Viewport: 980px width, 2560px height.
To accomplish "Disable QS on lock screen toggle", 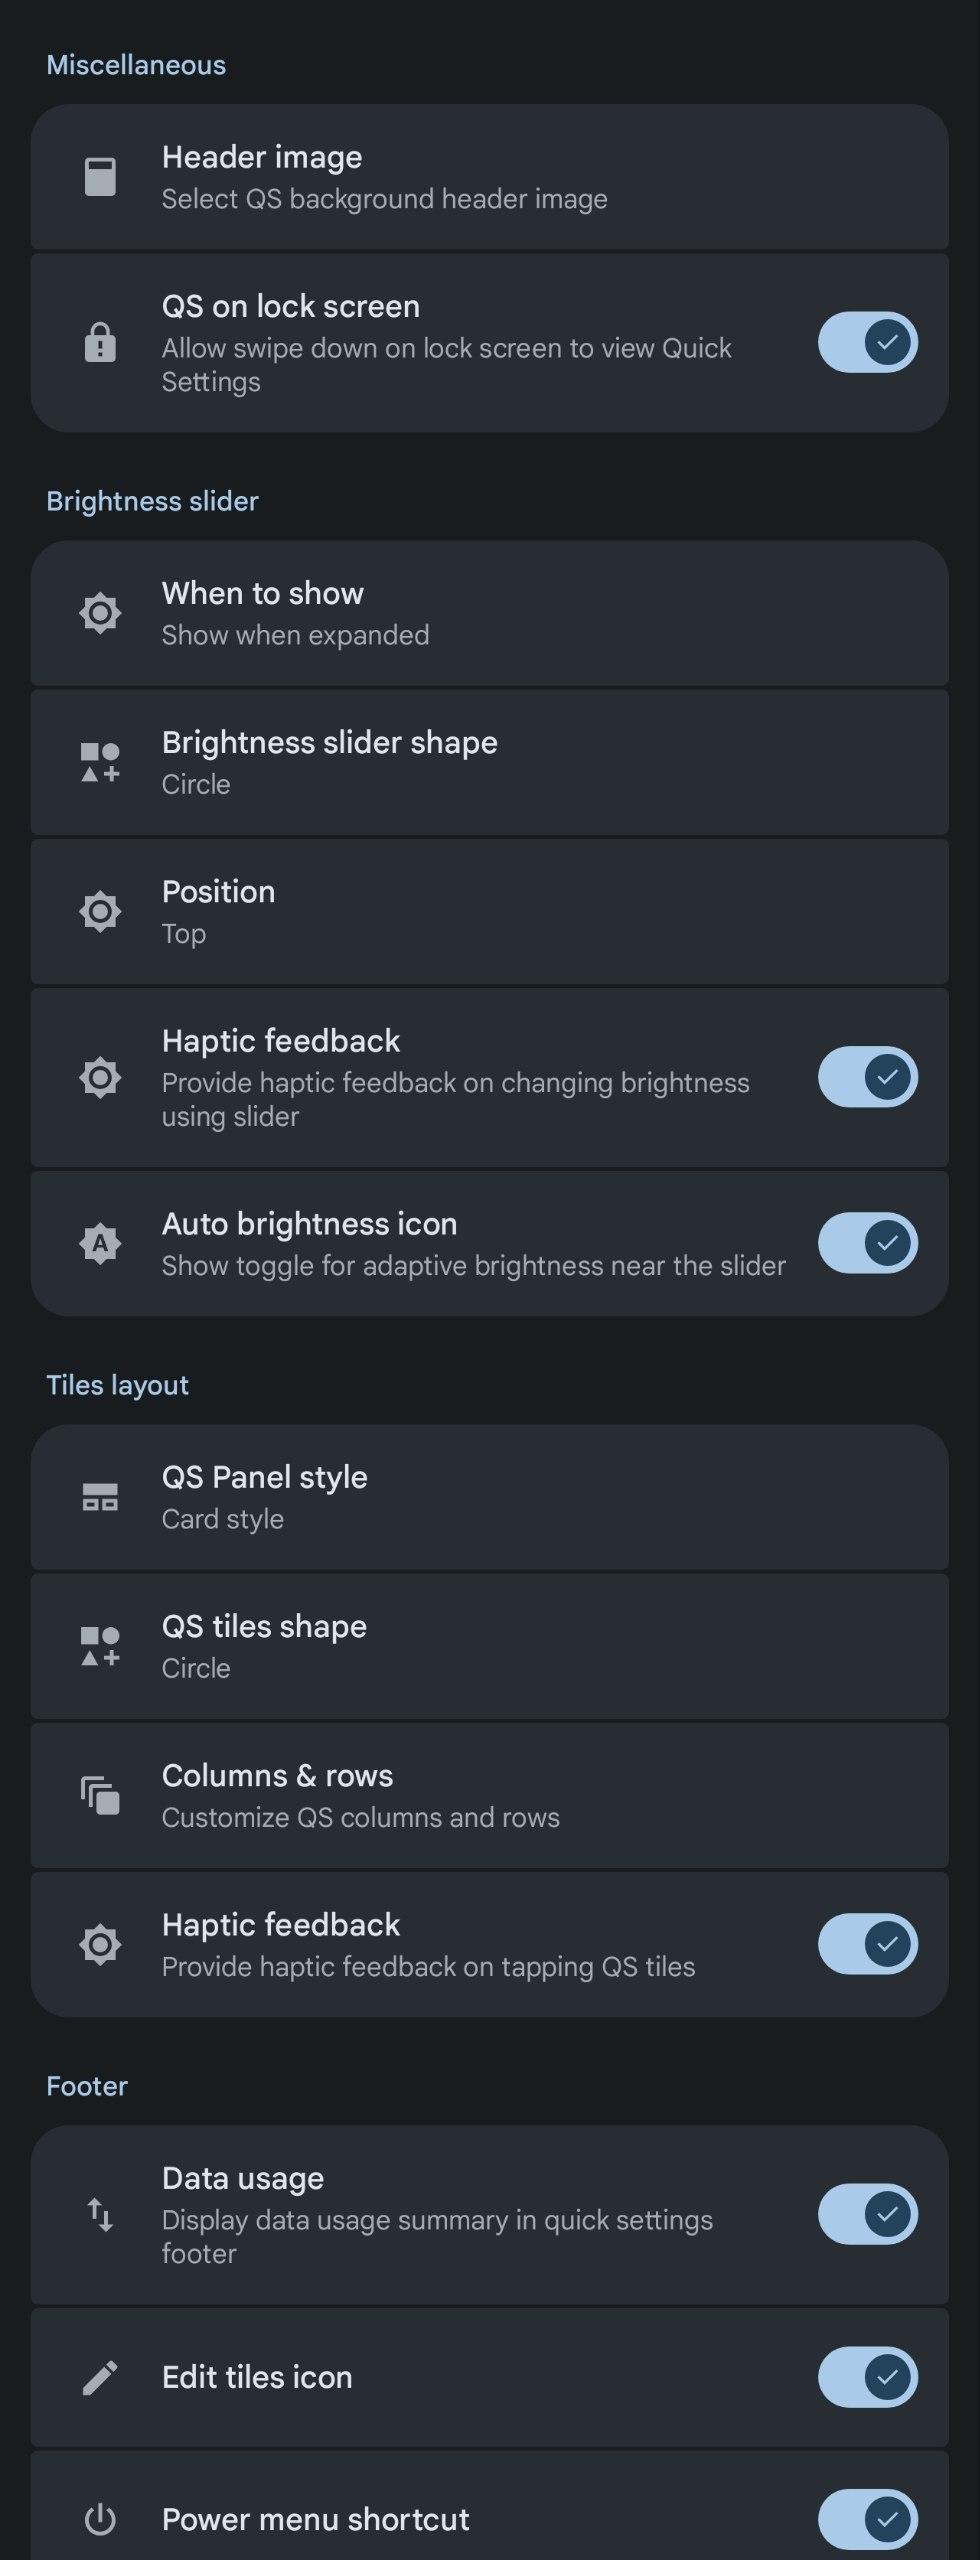I will [x=867, y=342].
